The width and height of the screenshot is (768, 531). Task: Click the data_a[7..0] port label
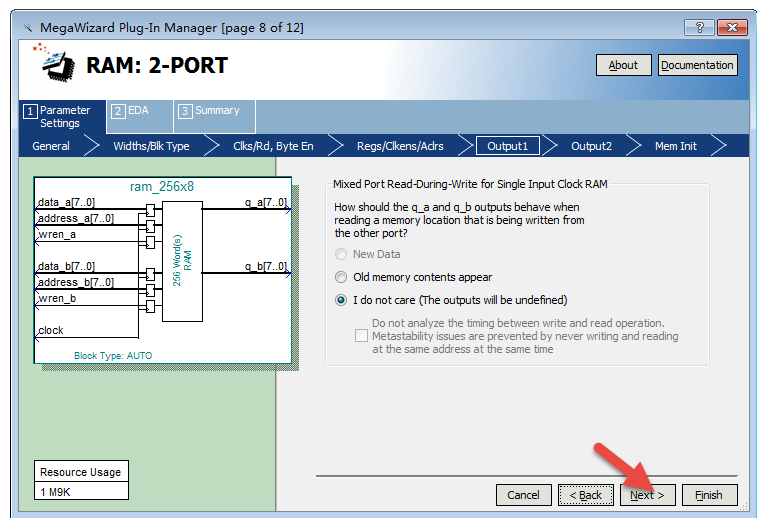[66, 202]
